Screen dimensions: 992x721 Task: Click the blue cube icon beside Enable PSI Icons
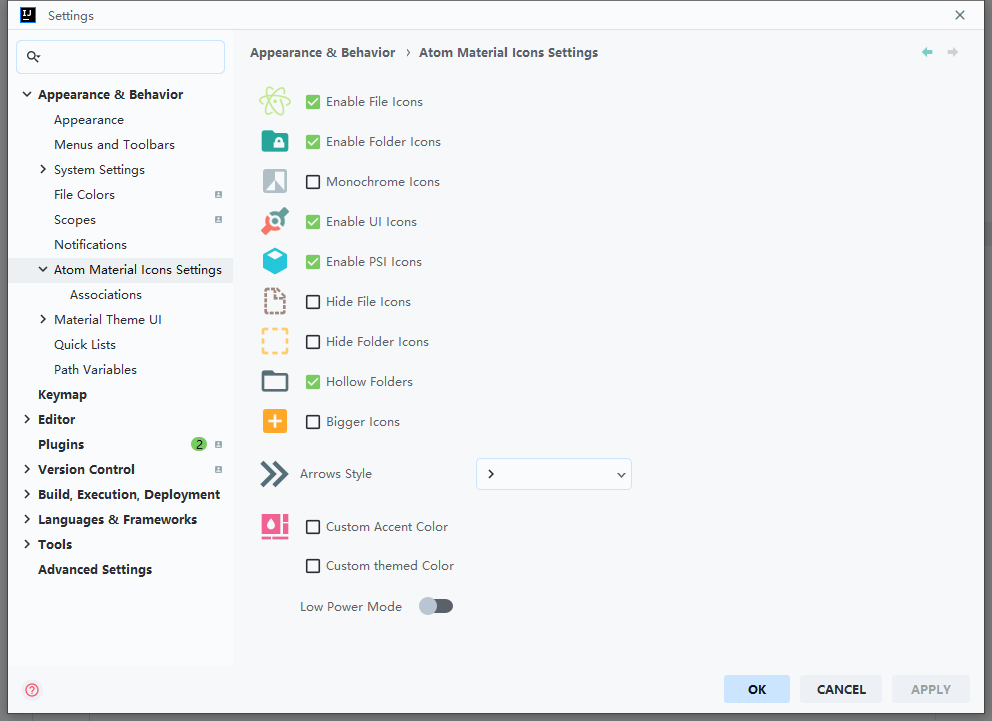point(275,261)
